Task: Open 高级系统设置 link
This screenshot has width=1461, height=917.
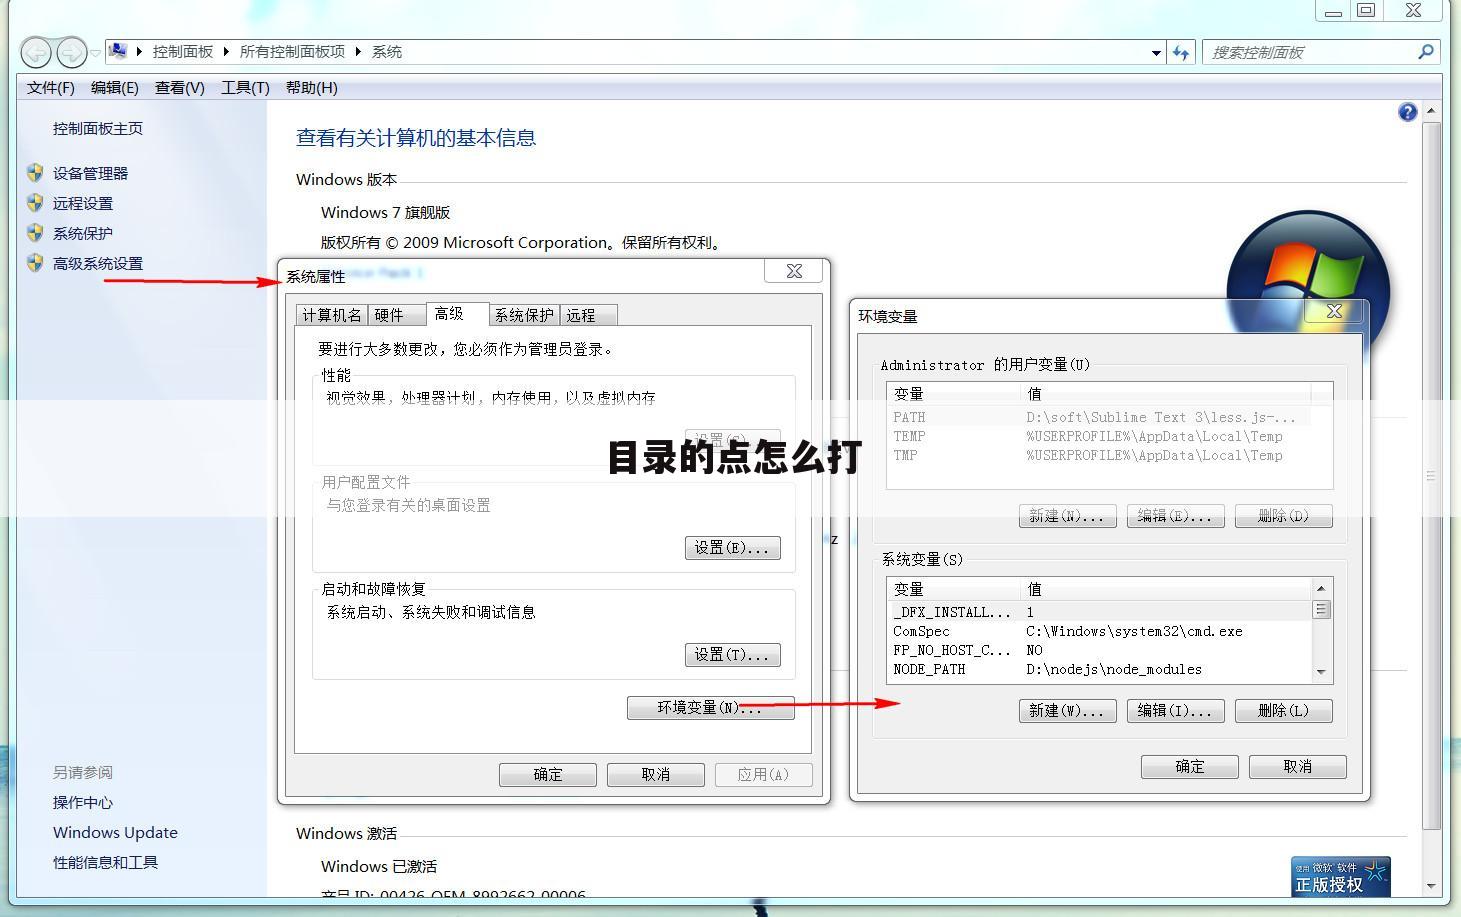Action: tap(98, 263)
